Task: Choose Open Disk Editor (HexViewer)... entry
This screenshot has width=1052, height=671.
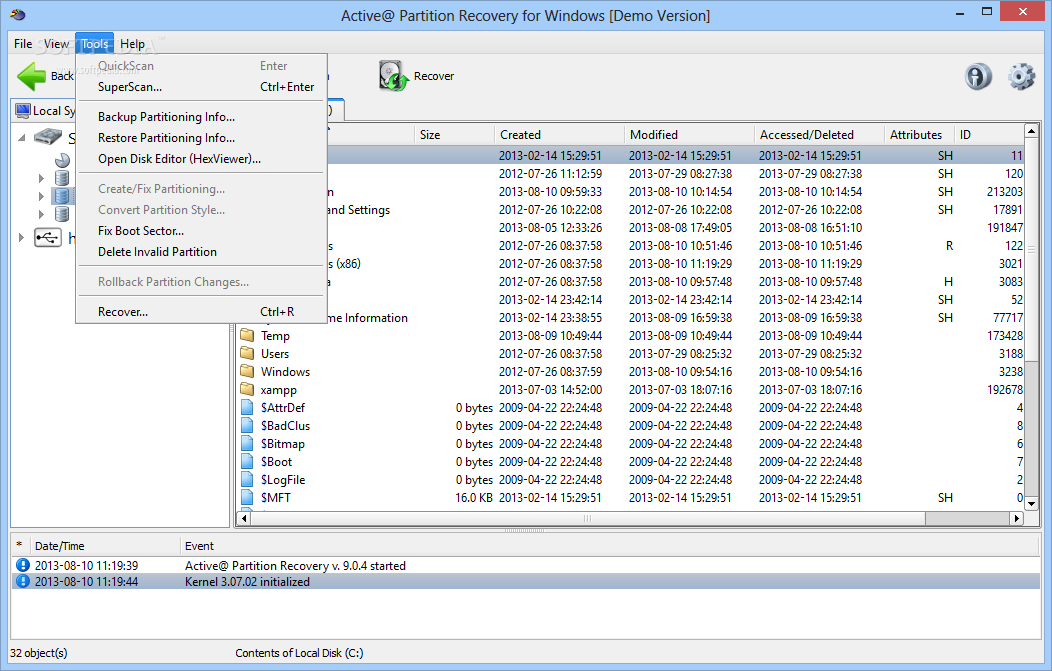Action: point(201,159)
